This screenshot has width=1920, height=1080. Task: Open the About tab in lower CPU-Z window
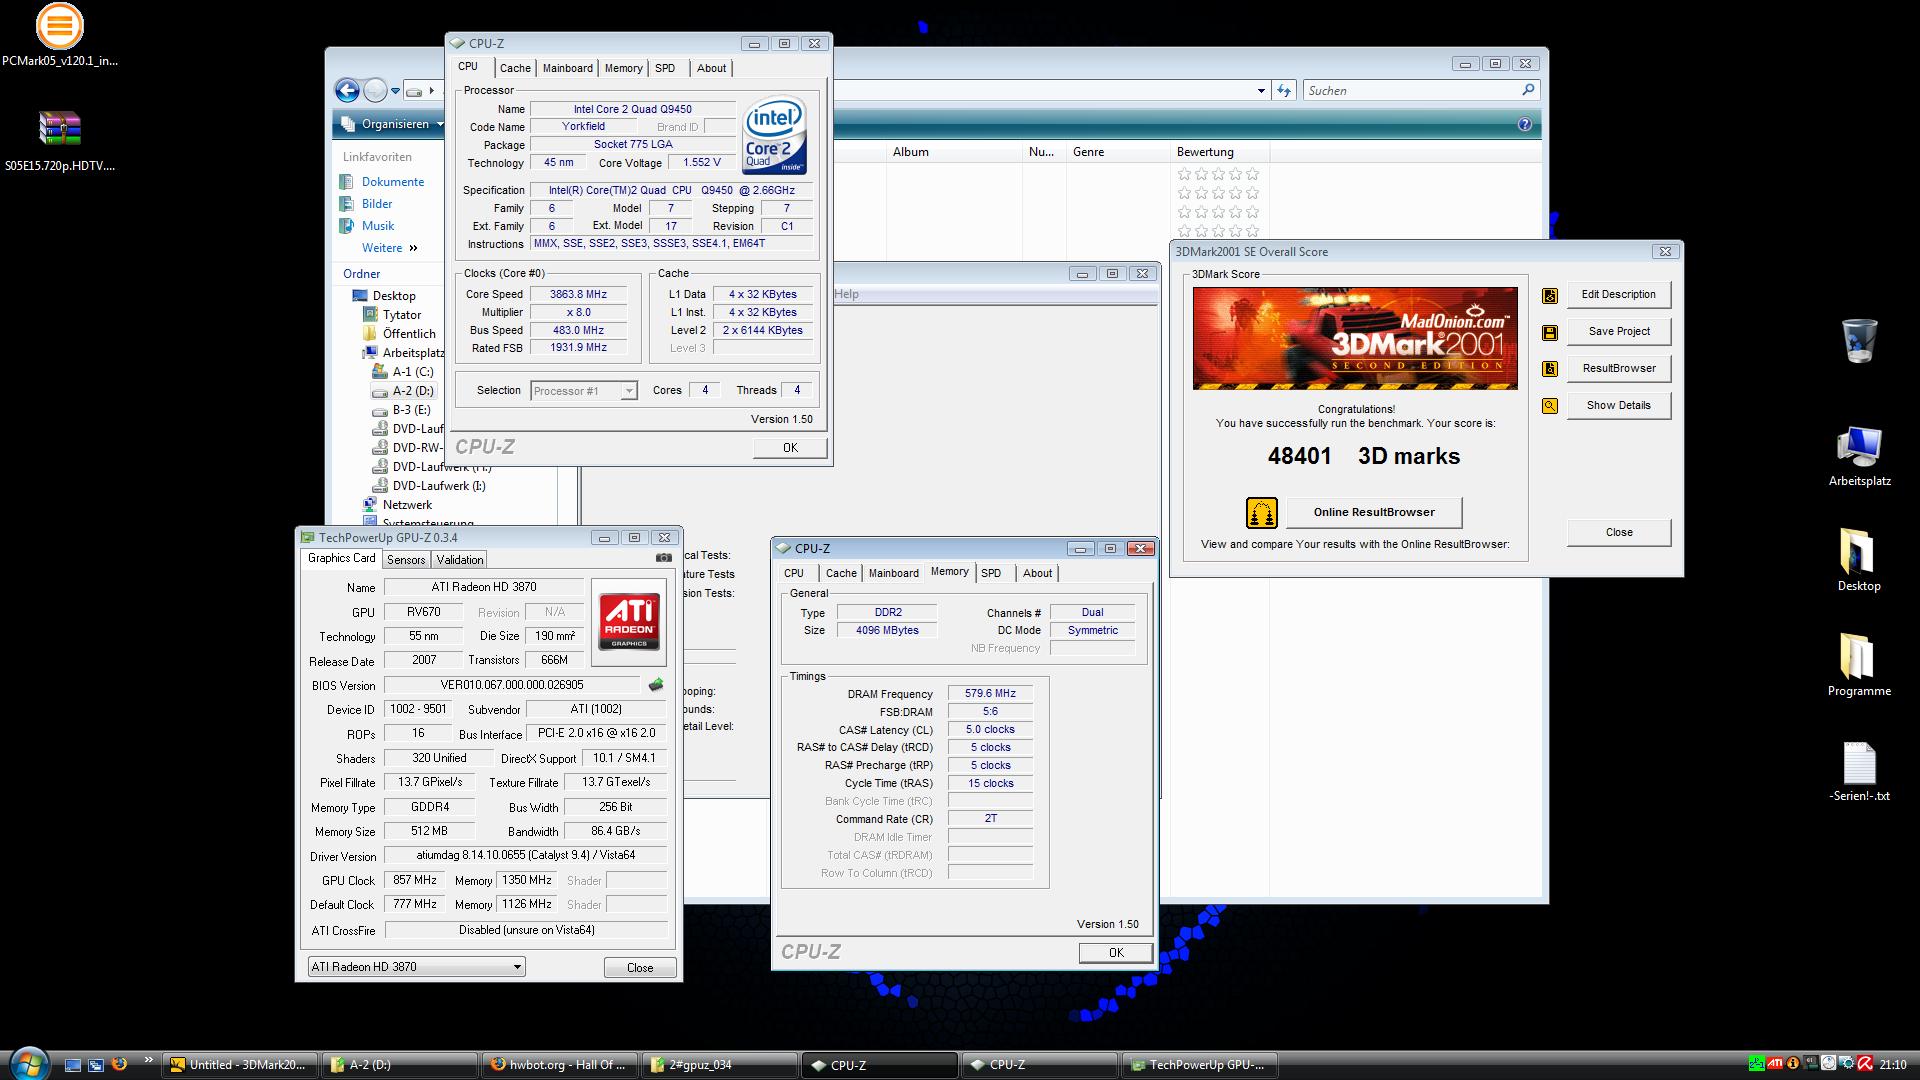point(1037,573)
